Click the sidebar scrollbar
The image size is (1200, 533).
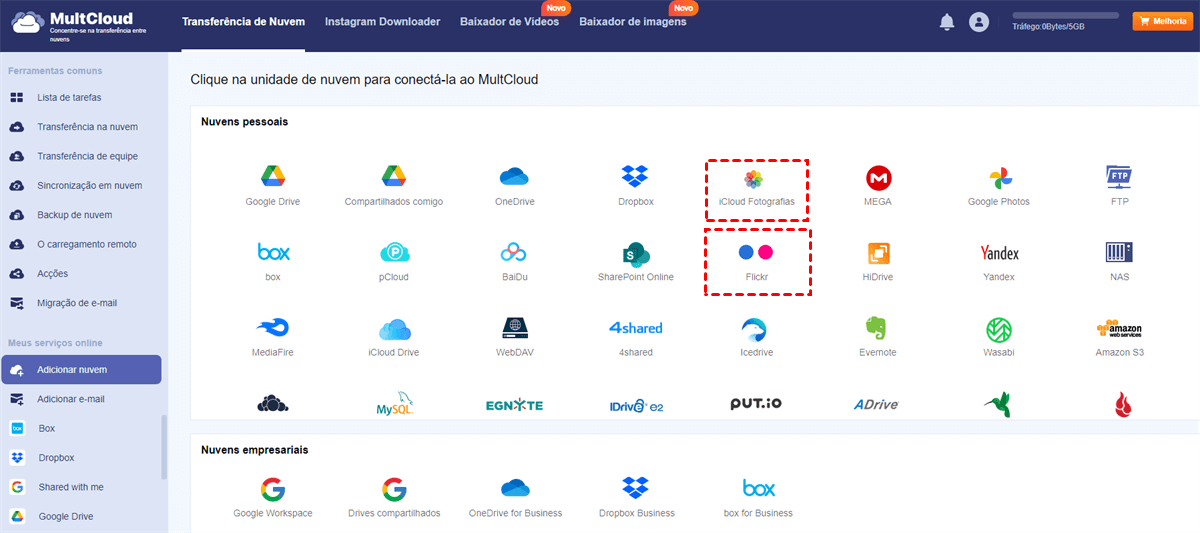point(164,445)
